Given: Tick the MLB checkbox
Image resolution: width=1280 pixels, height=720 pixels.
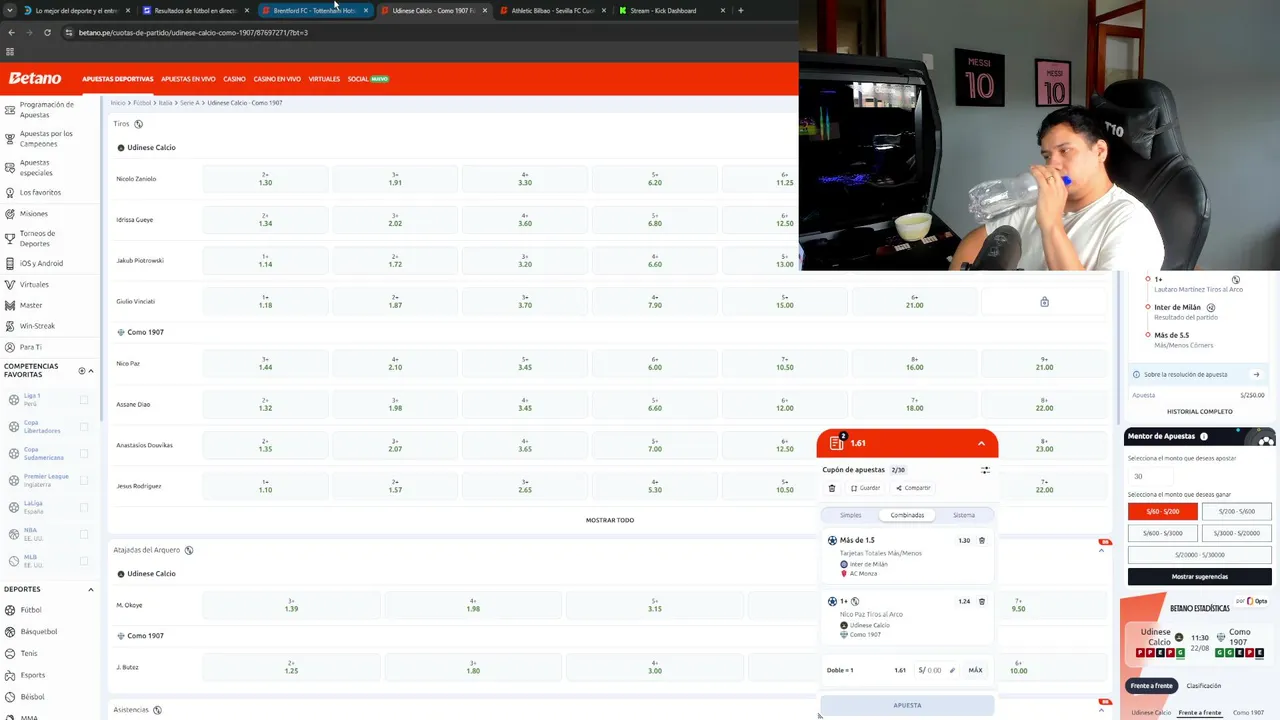Looking at the screenshot, I should [84, 562].
